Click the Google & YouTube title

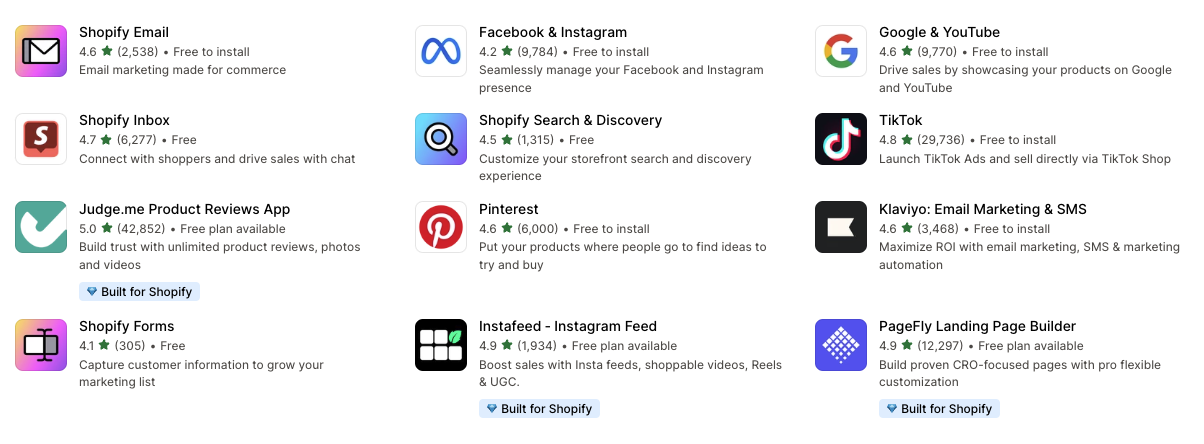939,32
